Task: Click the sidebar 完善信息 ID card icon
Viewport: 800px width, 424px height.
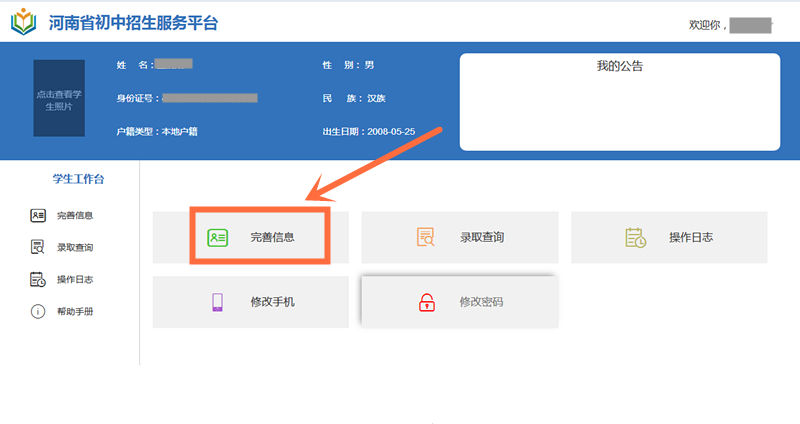Action: coord(38,215)
